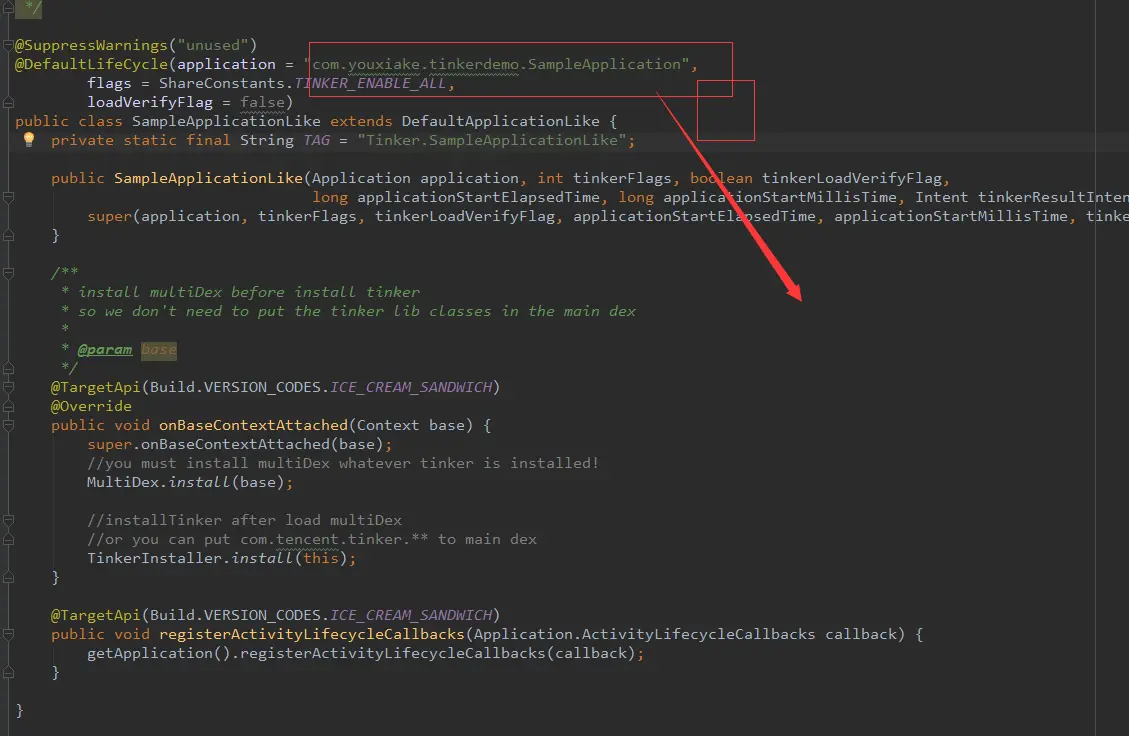Image resolution: width=1129 pixels, height=736 pixels.
Task: Click the ShareConstants class reference
Action: coord(222,84)
